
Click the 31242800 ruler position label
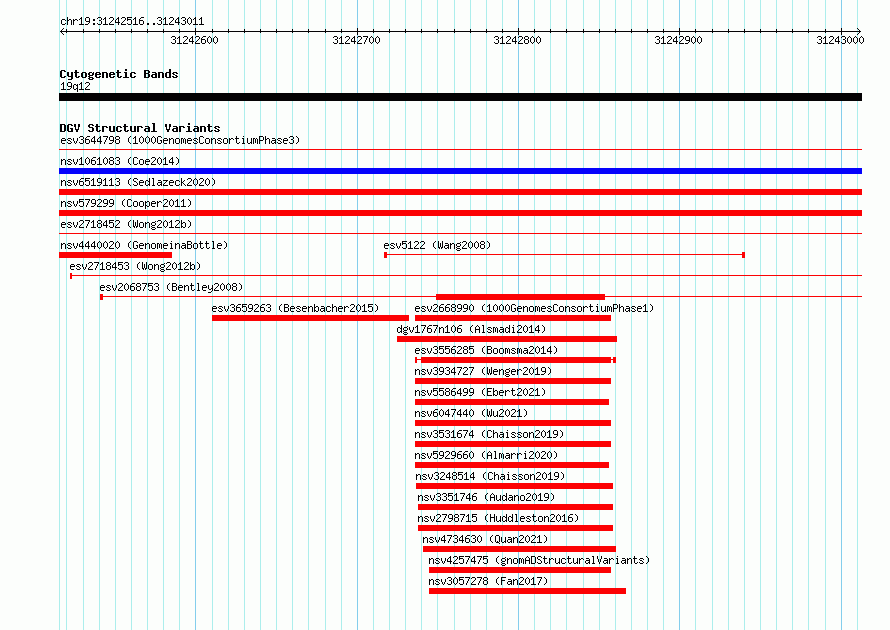click(518, 40)
